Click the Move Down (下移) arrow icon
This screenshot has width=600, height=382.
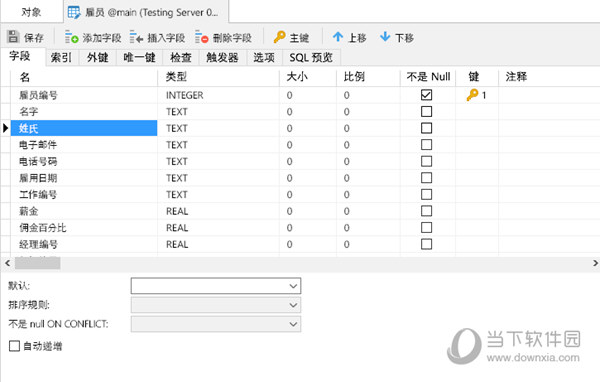click(x=385, y=37)
